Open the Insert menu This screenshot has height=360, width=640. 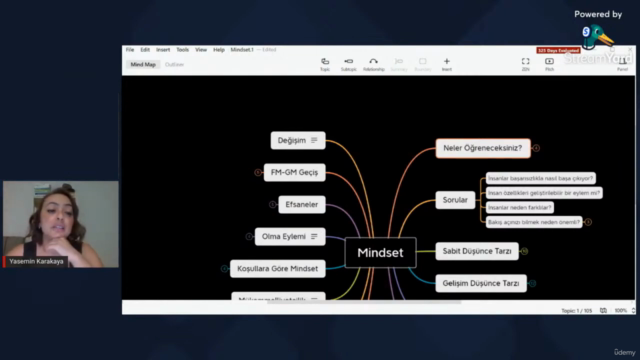[163, 50]
